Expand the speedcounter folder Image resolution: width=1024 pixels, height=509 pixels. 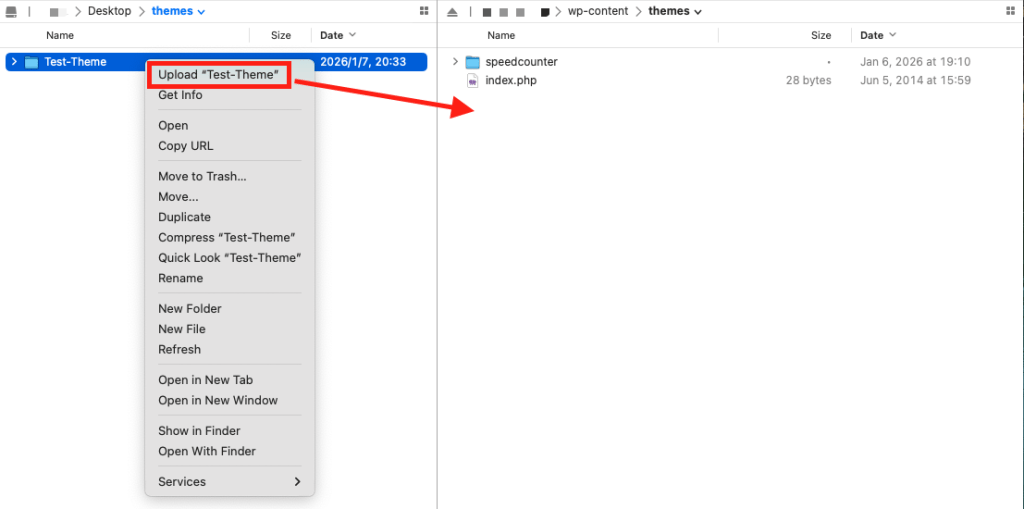[455, 62]
